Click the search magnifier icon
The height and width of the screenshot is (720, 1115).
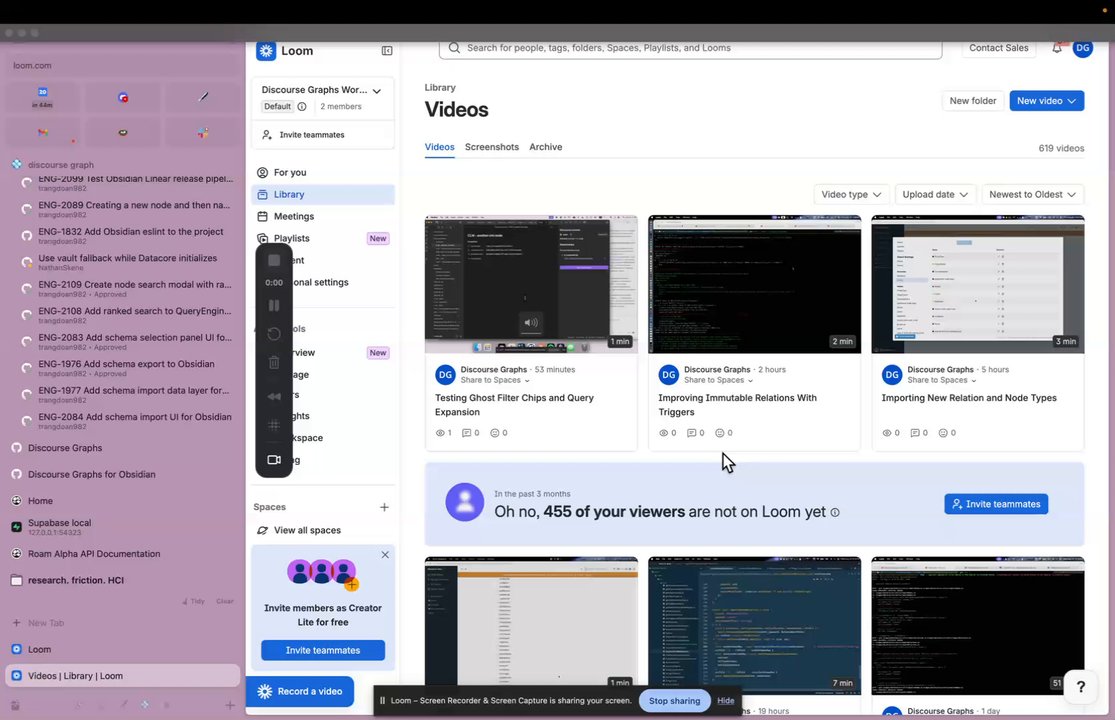pyautogui.click(x=454, y=48)
